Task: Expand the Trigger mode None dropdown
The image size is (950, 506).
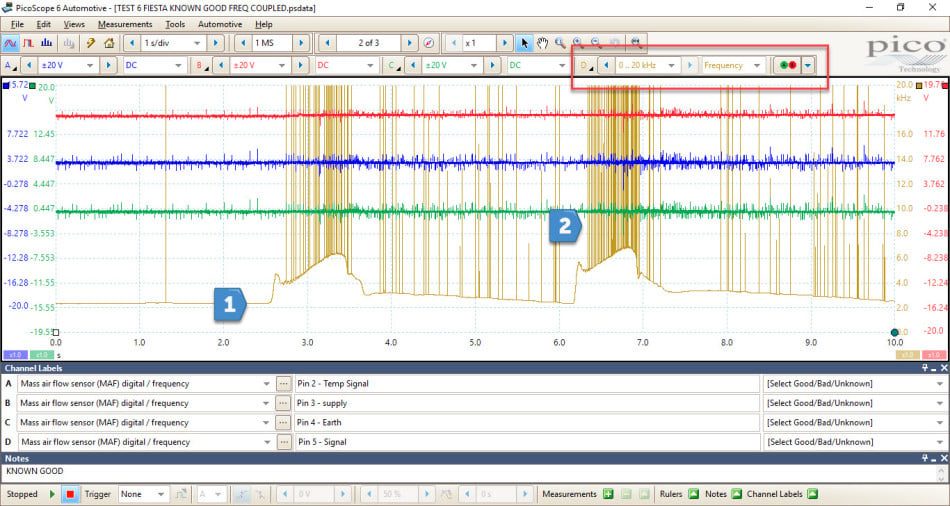Action: tap(144, 494)
